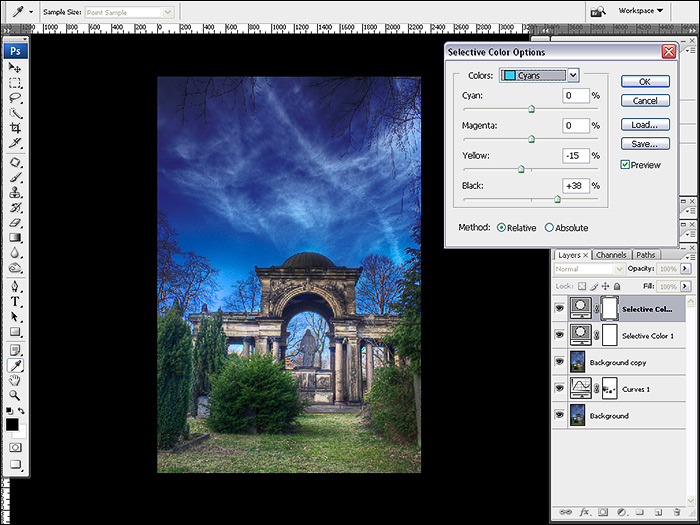The height and width of the screenshot is (525, 700).
Task: Click the OK button
Action: pyautogui.click(x=645, y=81)
